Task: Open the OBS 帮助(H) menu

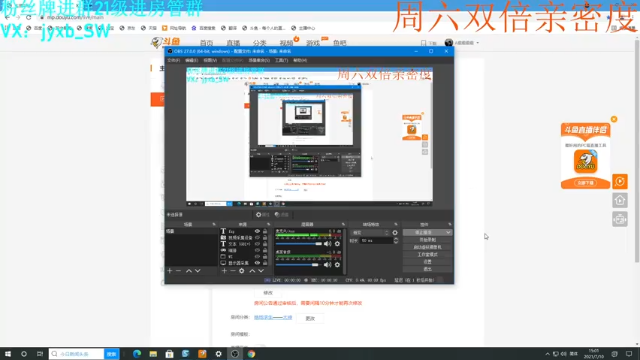Action: (x=300, y=60)
